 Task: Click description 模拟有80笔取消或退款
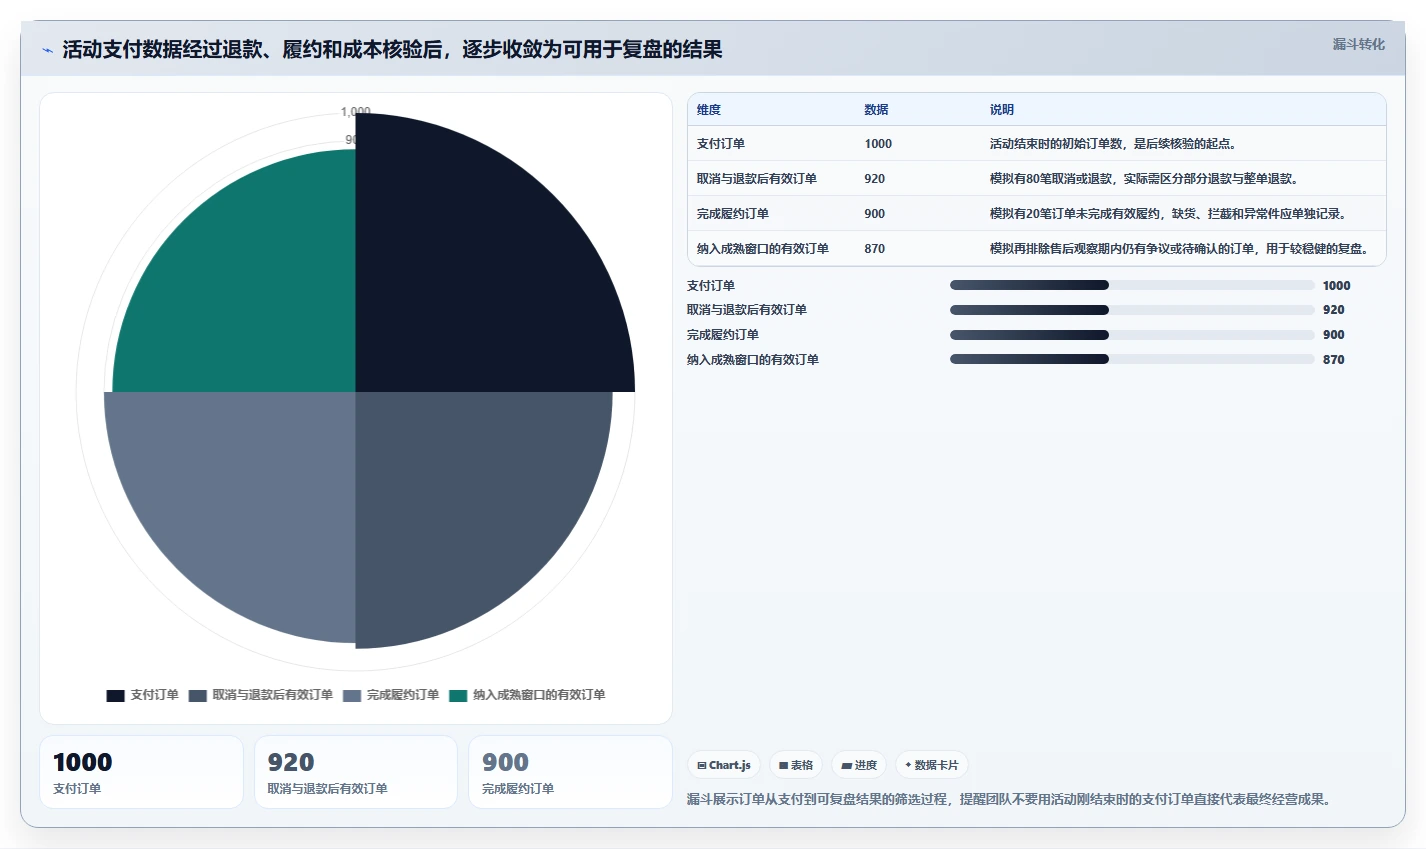point(1147,179)
